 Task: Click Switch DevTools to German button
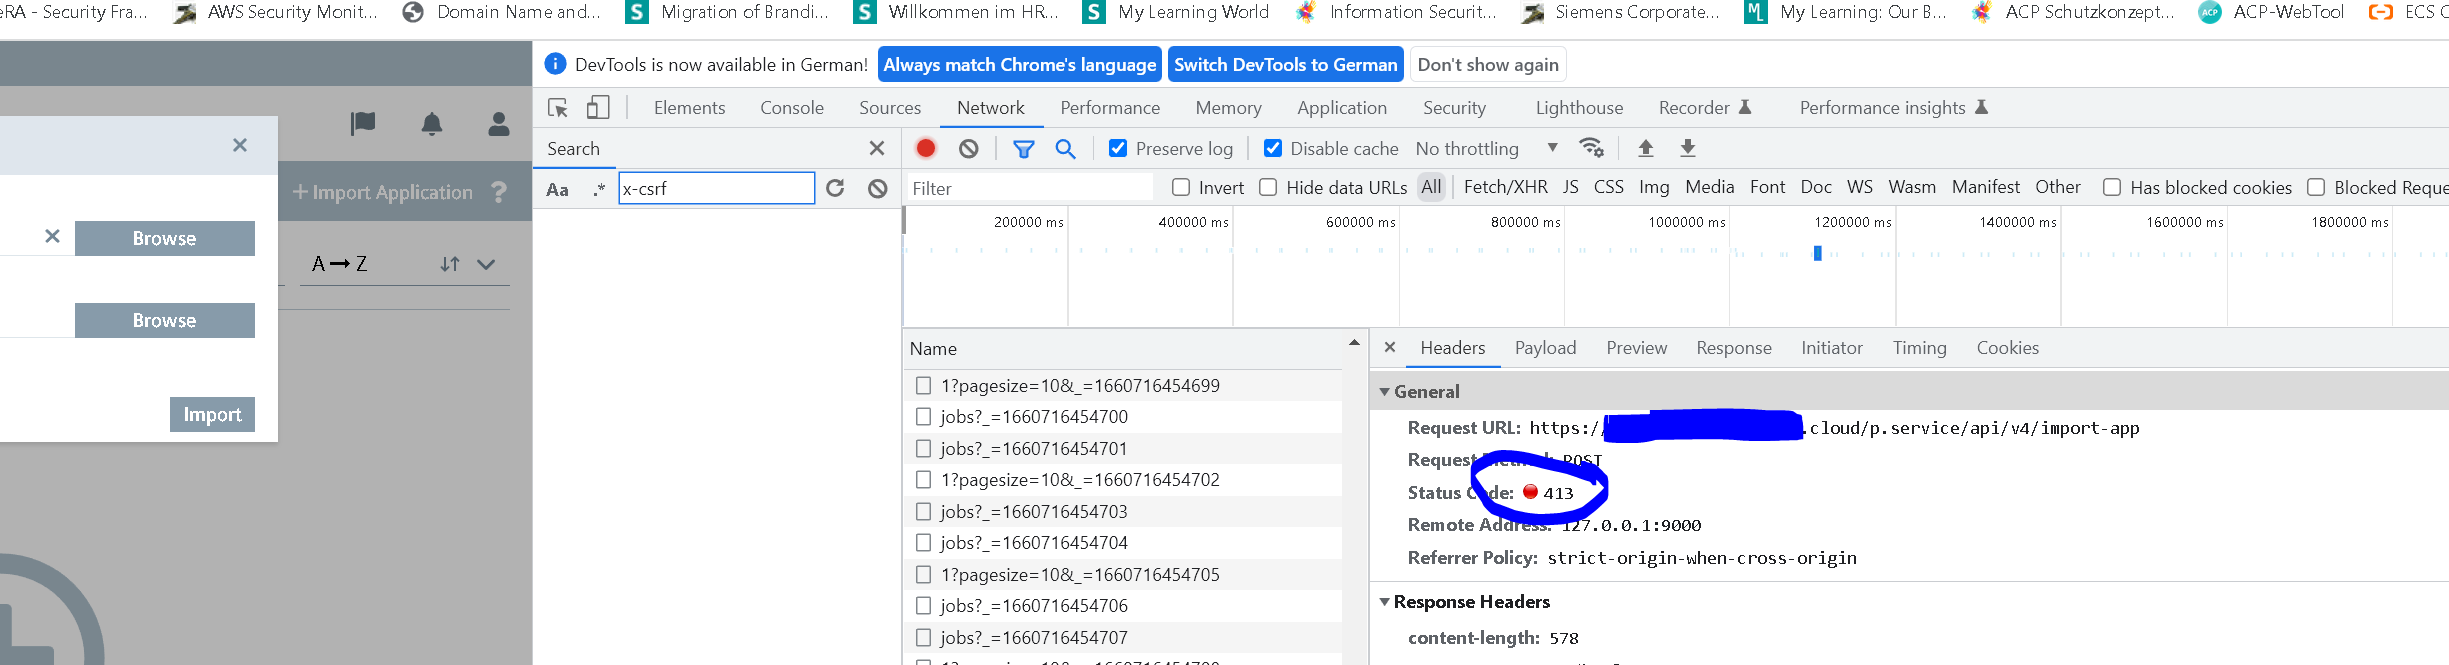pos(1285,65)
